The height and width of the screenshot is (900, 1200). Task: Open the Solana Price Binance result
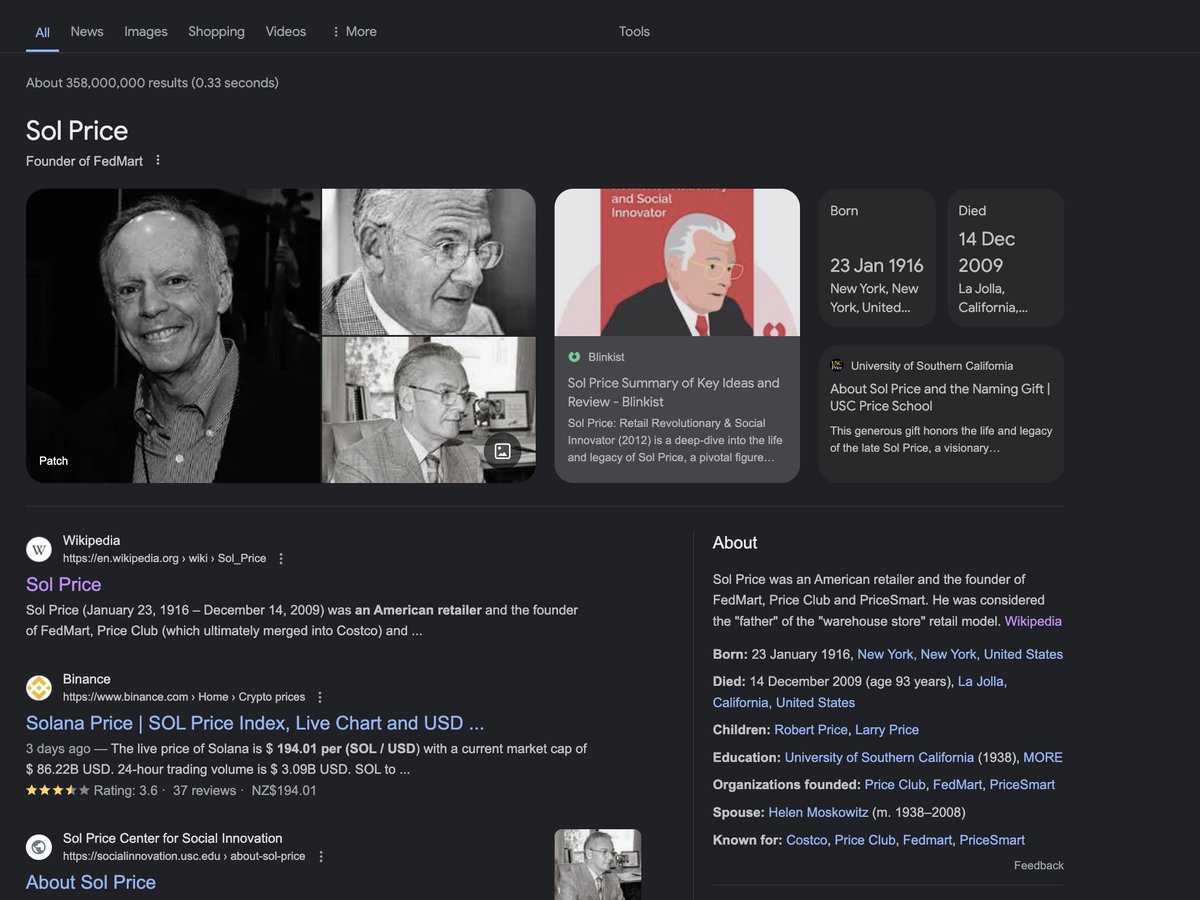click(255, 723)
